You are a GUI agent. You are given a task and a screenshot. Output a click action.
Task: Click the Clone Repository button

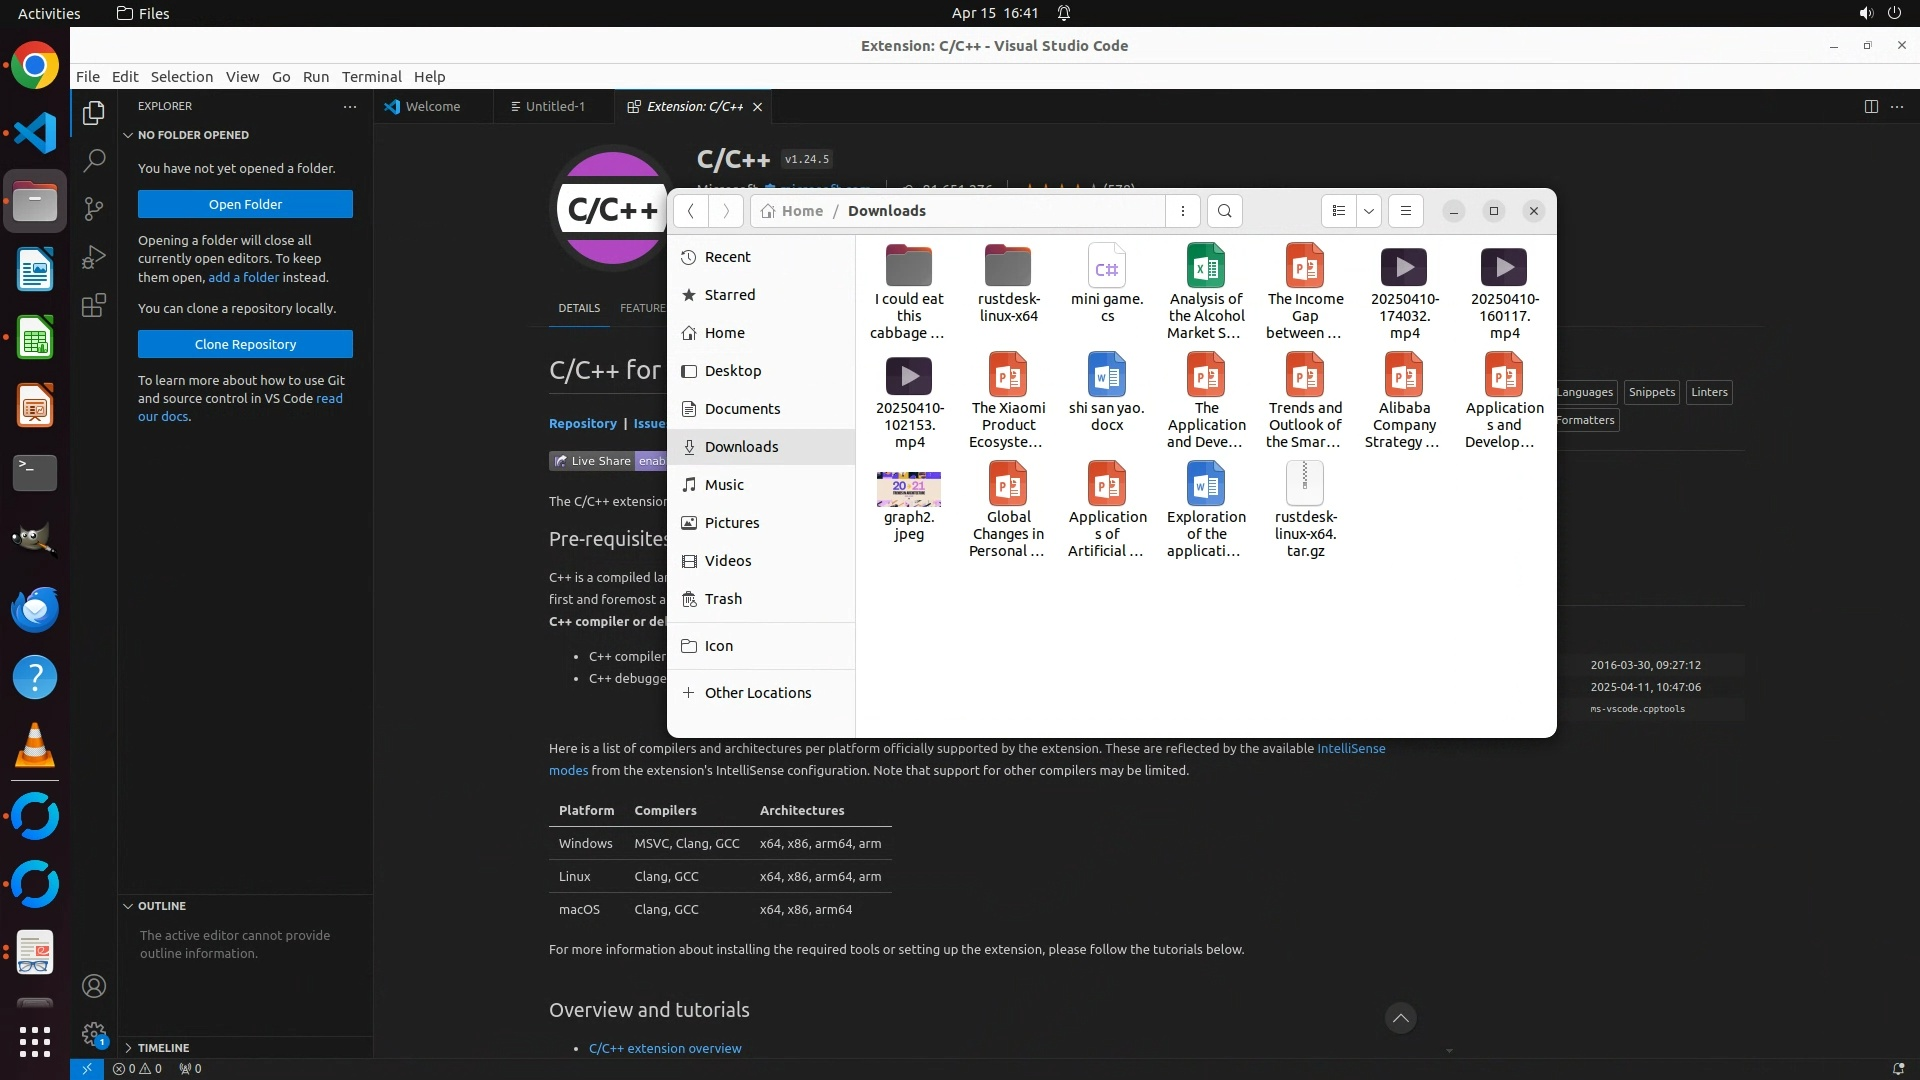click(245, 344)
